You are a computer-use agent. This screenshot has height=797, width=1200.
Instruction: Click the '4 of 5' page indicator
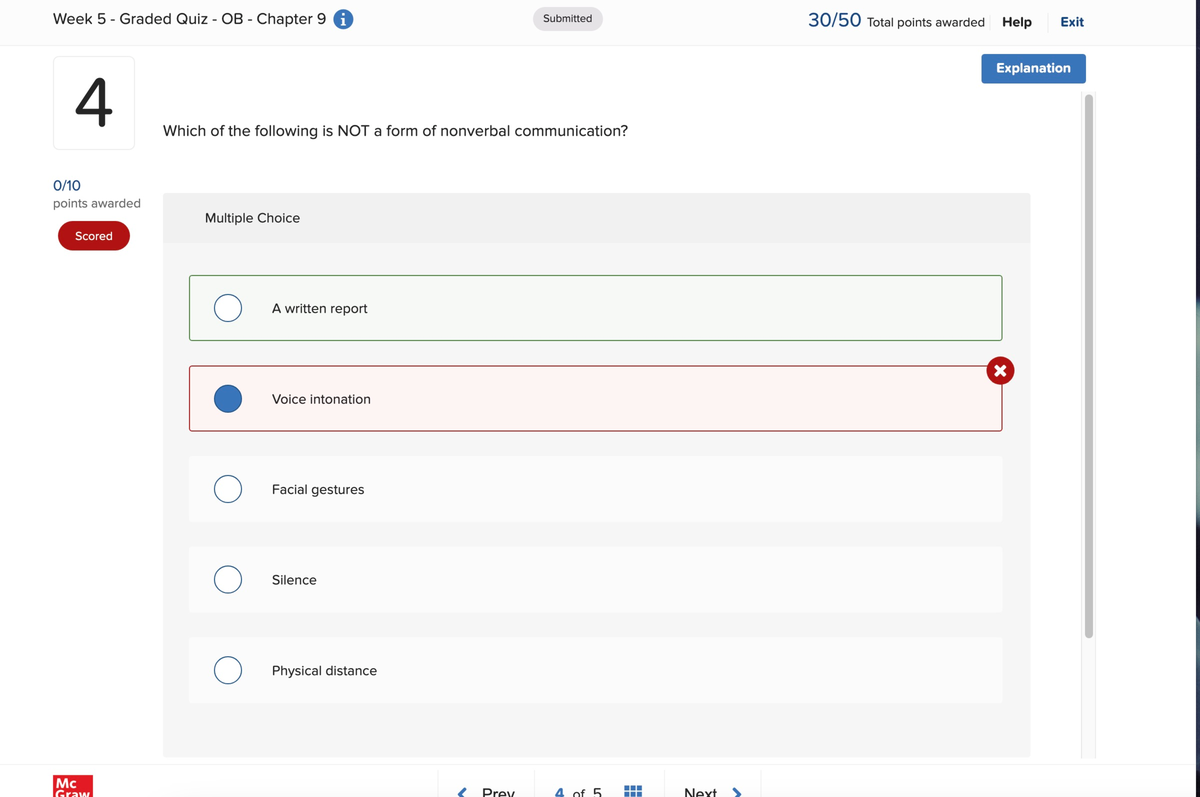click(x=578, y=791)
